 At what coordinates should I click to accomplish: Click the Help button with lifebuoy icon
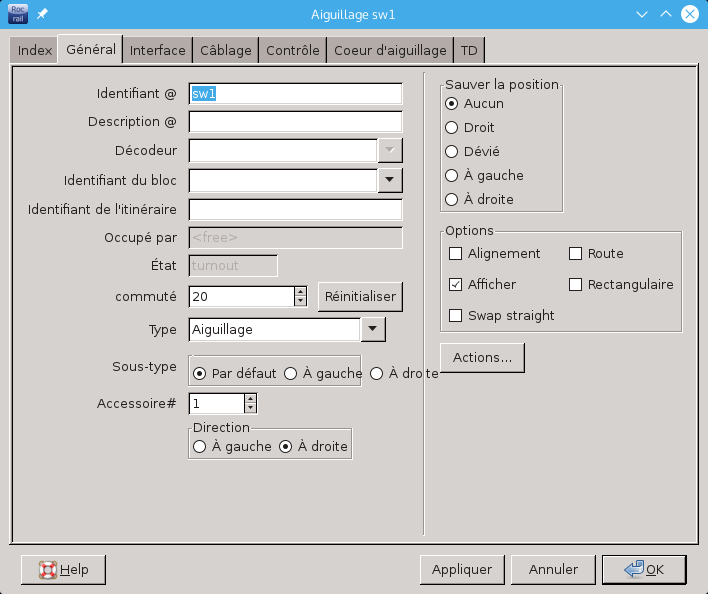coord(63,569)
